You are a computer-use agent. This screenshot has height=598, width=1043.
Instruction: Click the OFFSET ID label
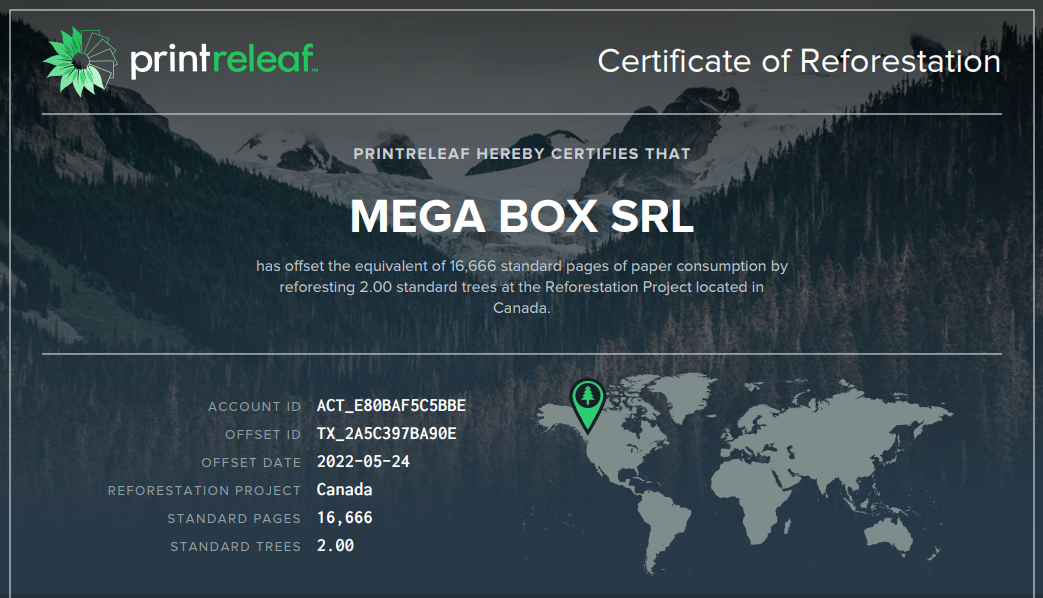pyautogui.click(x=263, y=435)
